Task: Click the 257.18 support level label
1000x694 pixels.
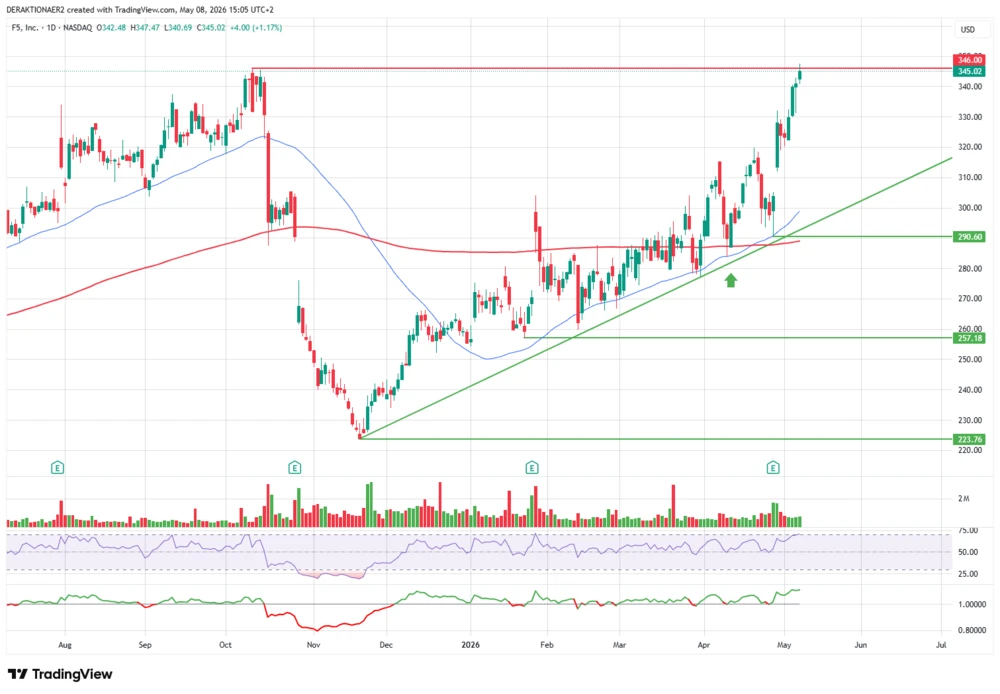Action: [969, 338]
